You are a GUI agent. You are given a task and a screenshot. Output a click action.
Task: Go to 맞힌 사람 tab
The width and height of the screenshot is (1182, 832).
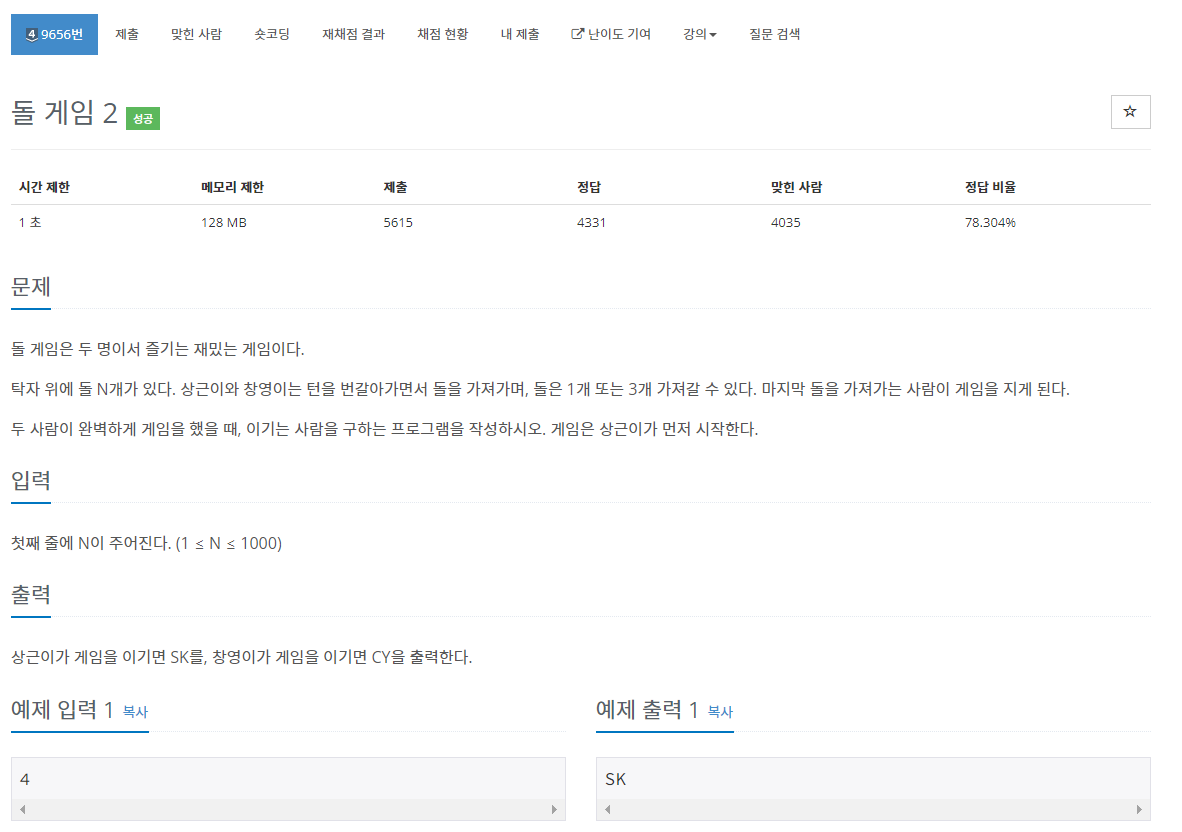pyautogui.click(x=196, y=34)
